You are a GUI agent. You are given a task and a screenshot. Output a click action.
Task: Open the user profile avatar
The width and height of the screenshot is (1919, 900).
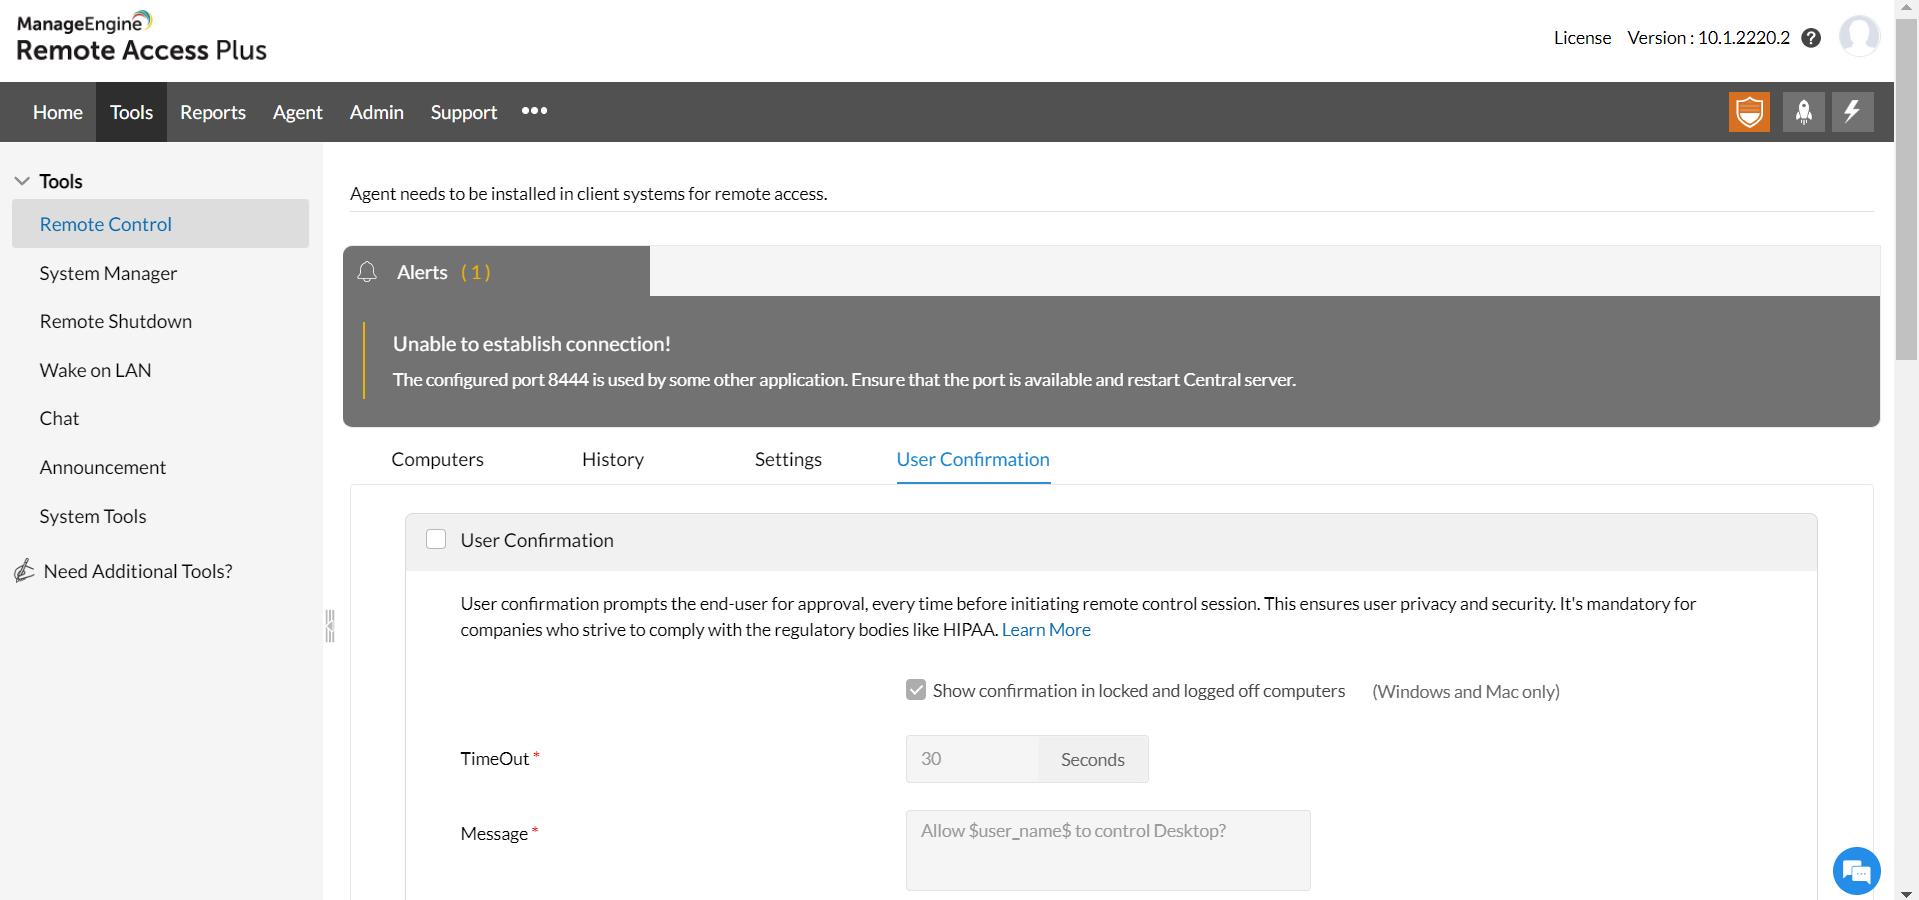1859,36
